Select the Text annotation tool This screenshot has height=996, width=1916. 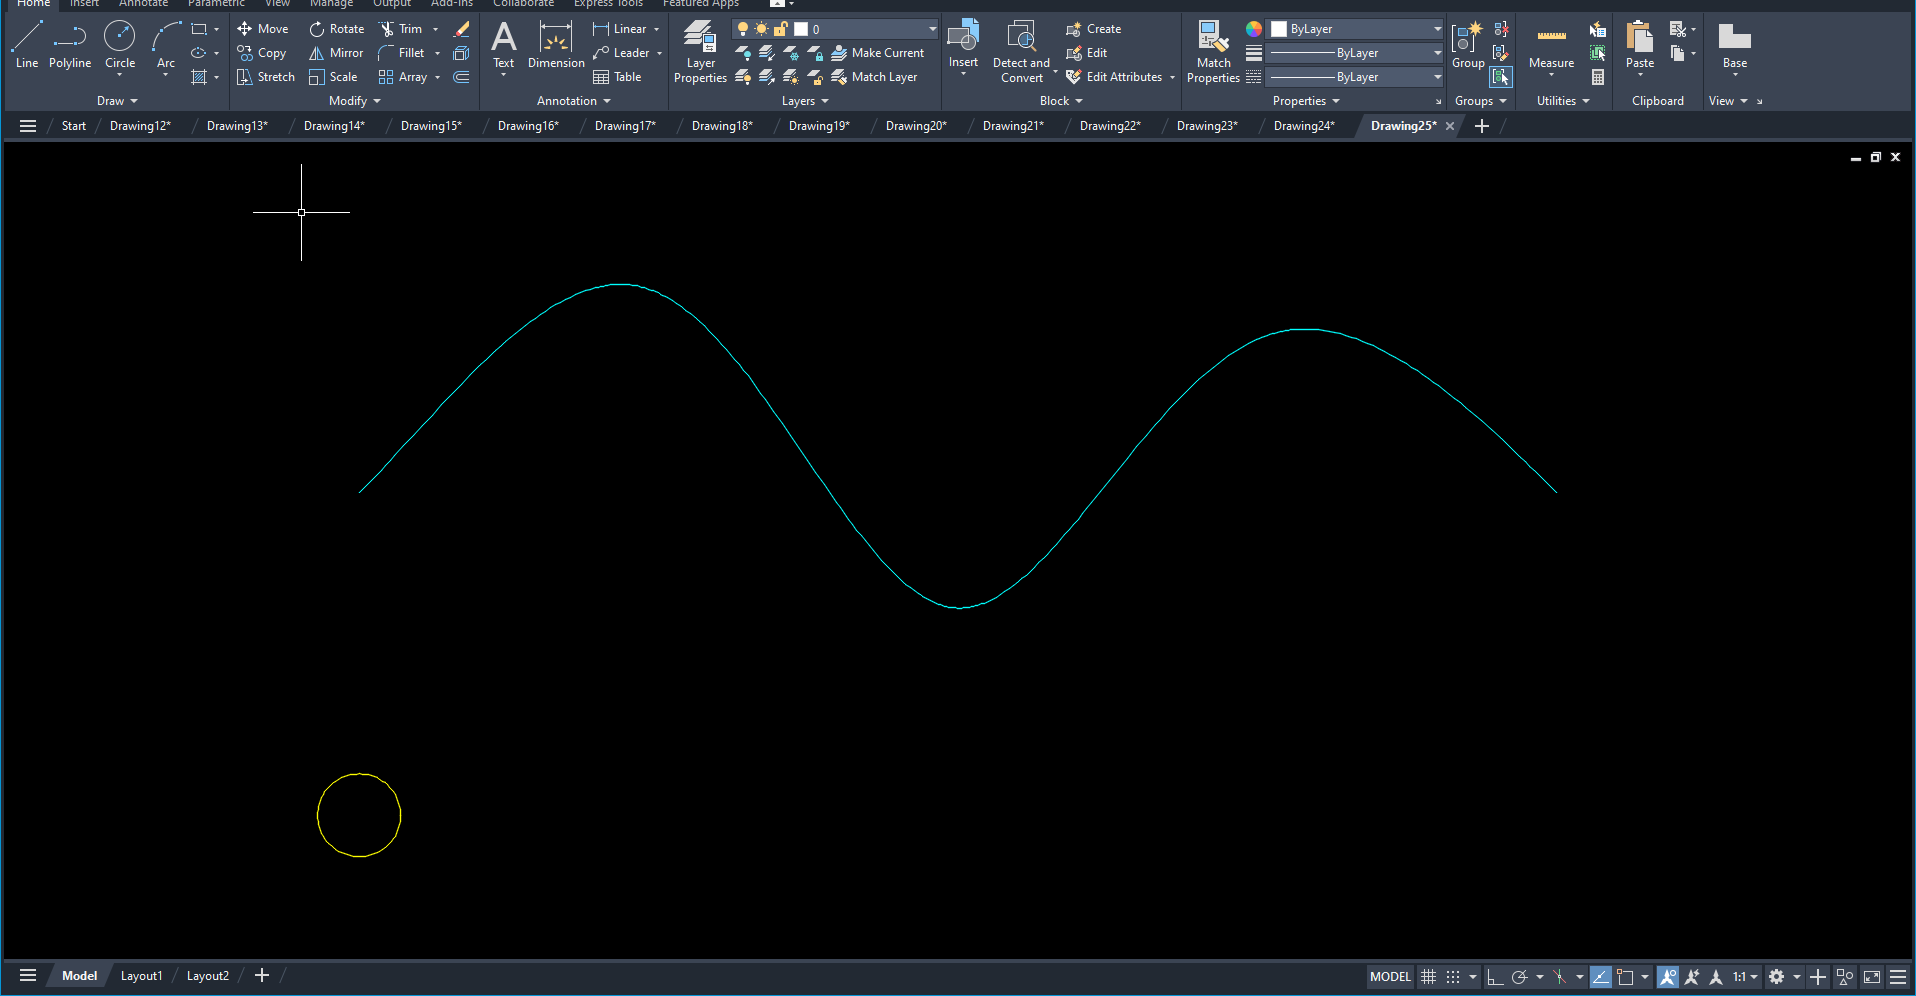point(504,46)
